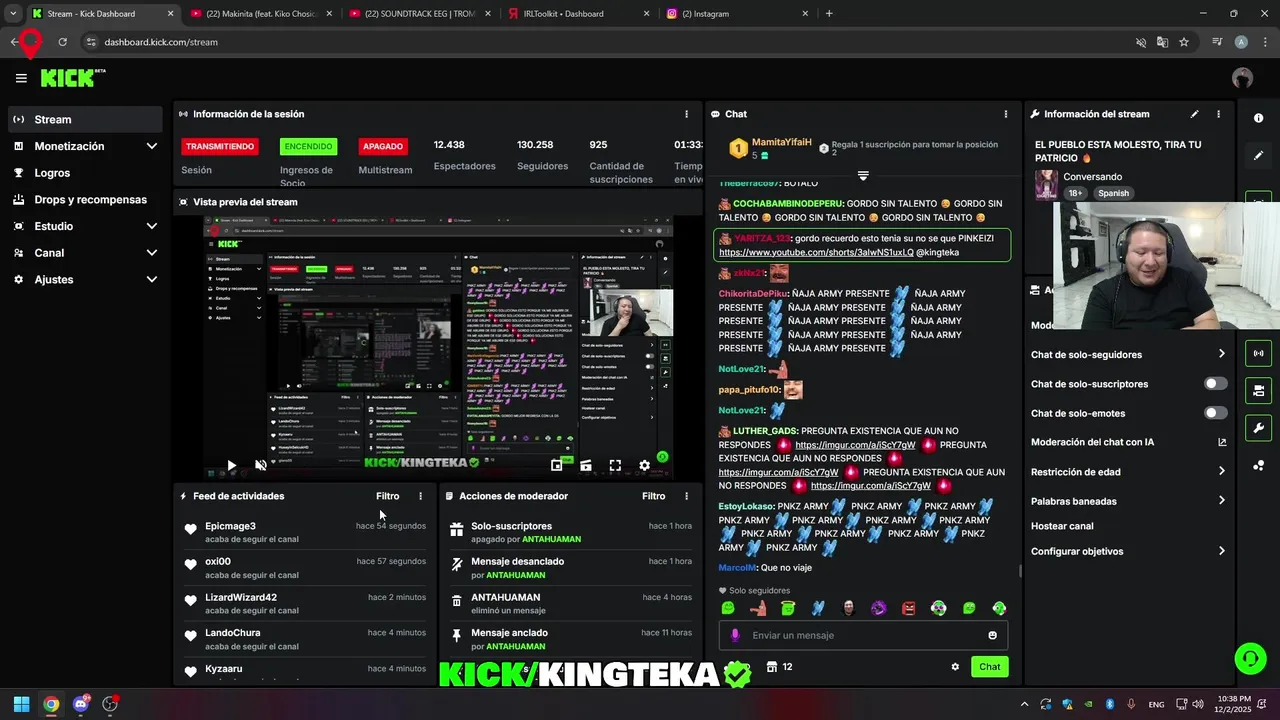Open Información del stream three-dot menu

coord(1218,114)
